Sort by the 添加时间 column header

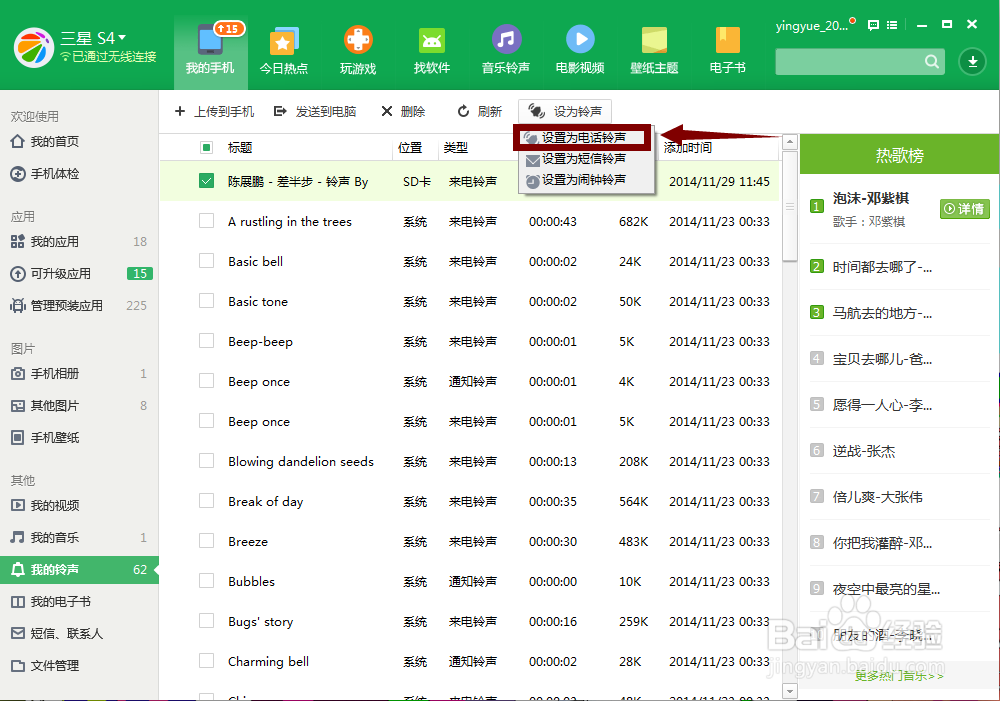688,148
